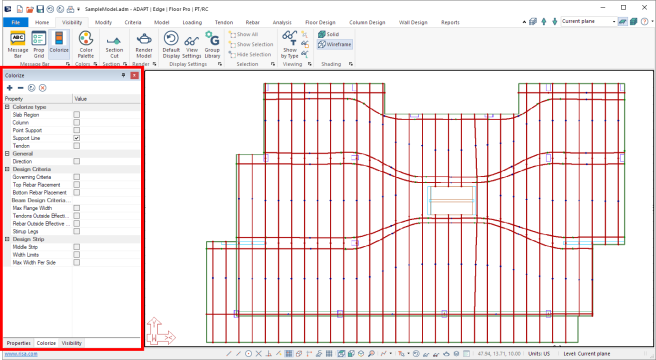
Task: Click the zoom magnifier icon in status bar
Action: pyautogui.click(x=372, y=354)
